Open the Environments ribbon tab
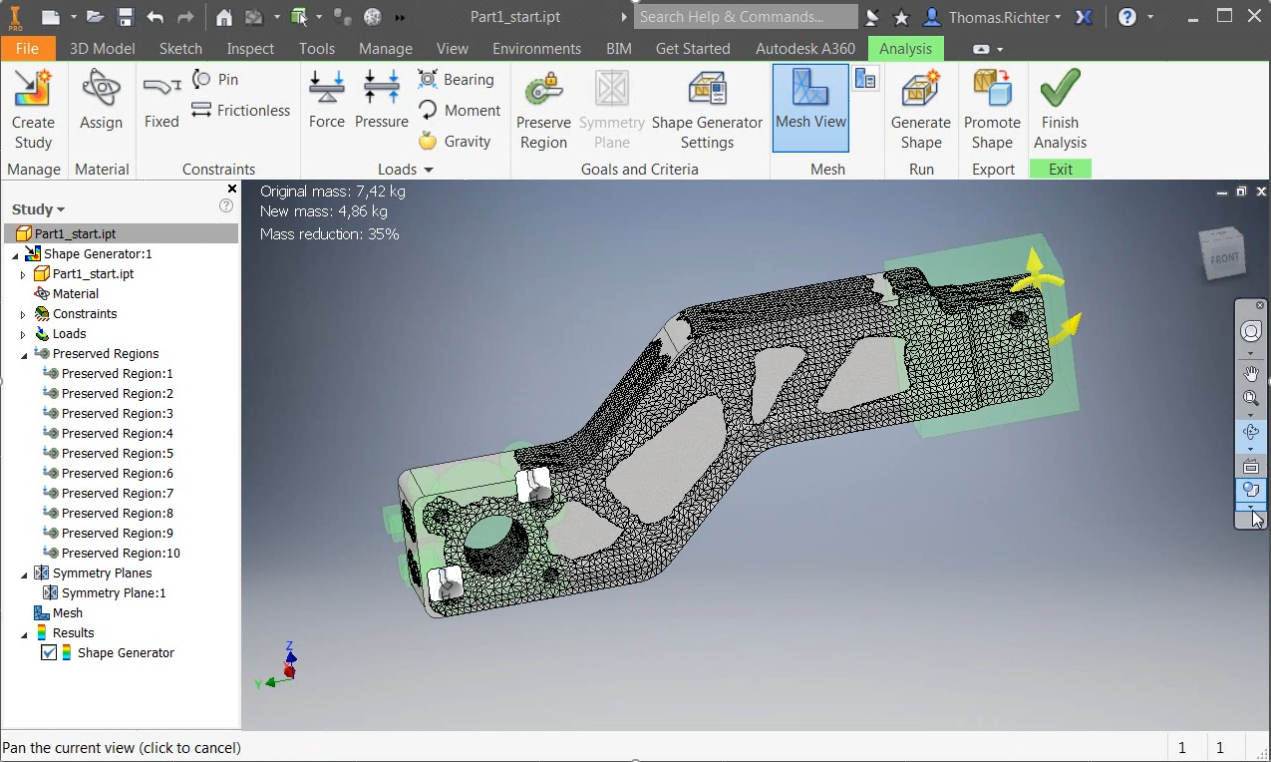 537,48
